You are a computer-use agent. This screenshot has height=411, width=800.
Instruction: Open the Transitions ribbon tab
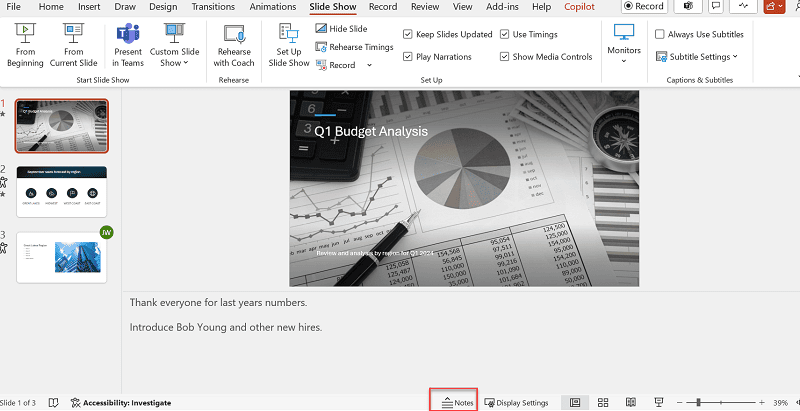(x=211, y=6)
